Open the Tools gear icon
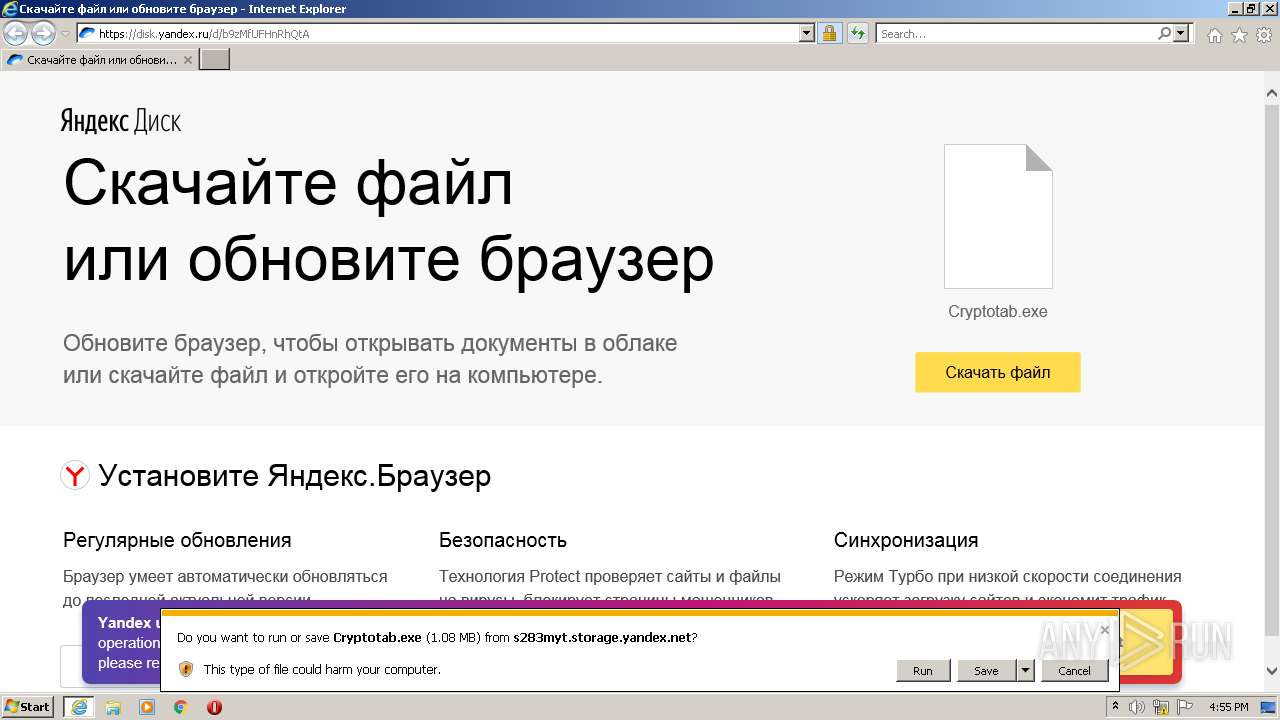This screenshot has width=1280, height=720. click(x=1263, y=35)
